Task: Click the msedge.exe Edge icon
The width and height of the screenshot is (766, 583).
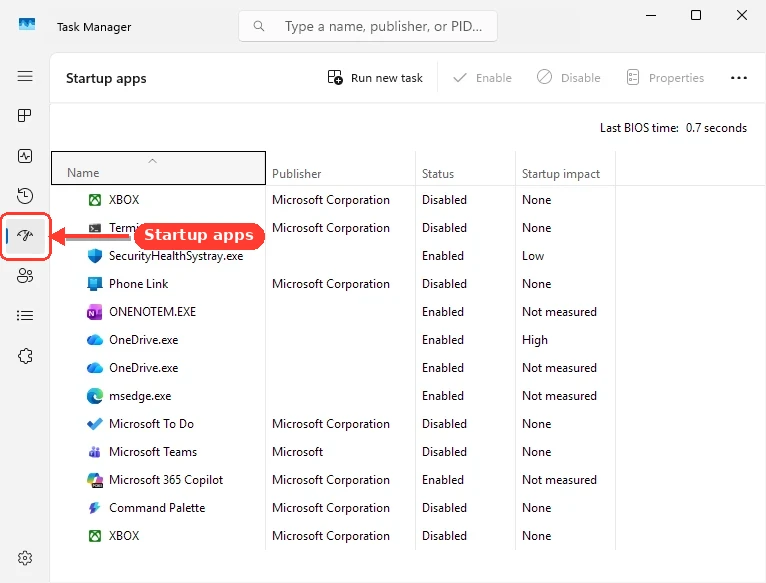Action: [x=95, y=396]
